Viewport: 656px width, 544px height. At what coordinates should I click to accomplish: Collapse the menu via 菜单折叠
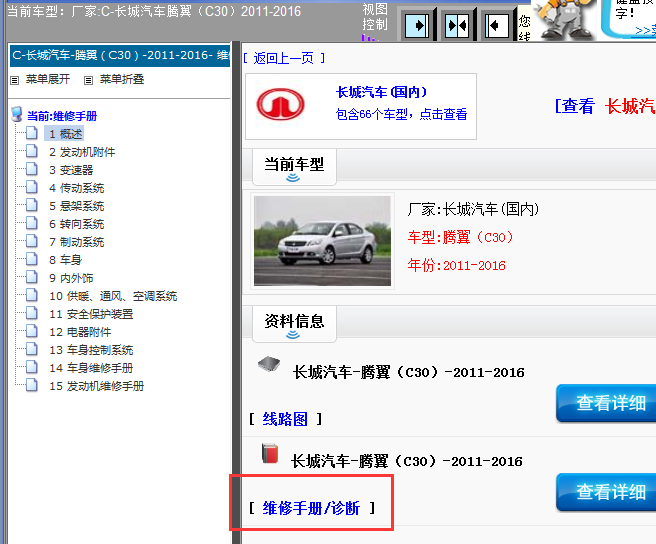tap(122, 79)
